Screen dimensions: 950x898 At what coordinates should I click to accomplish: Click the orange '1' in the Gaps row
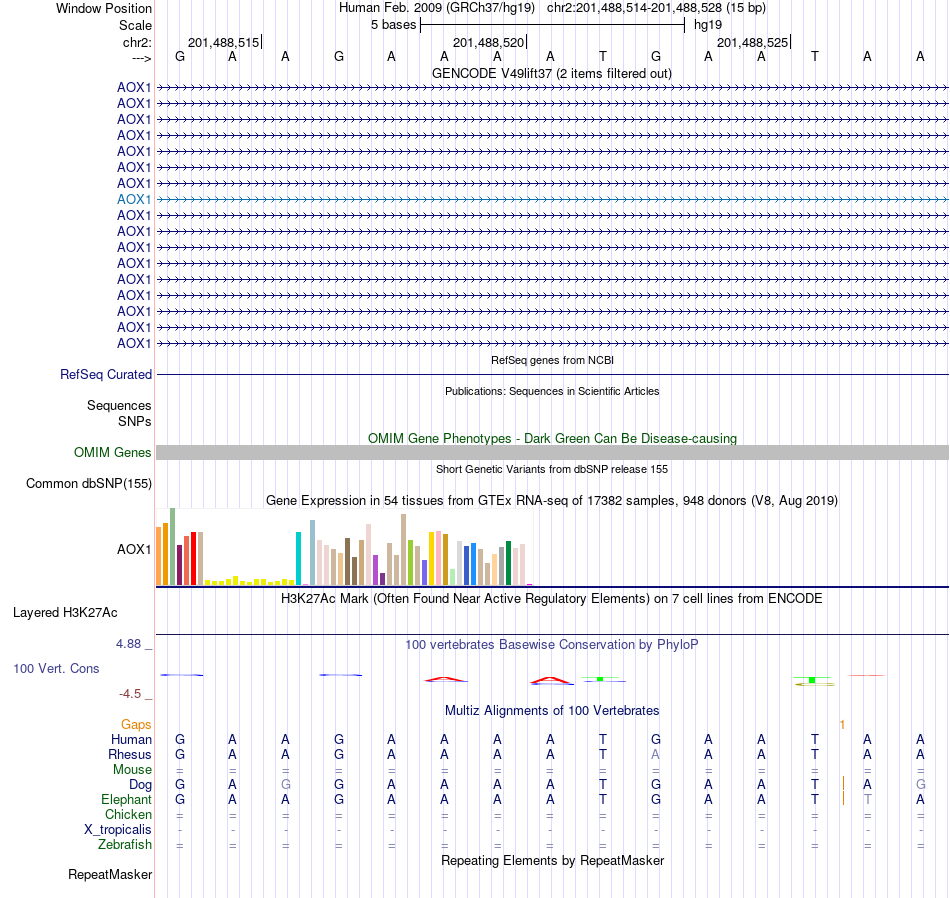pyautogui.click(x=842, y=725)
